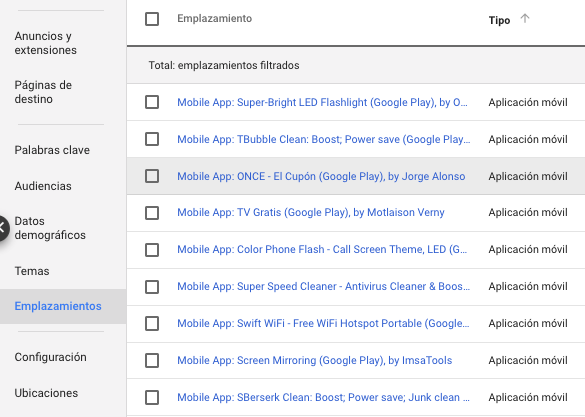Select Temas in the side menu
Viewport: 585px width, 417px height.
[32, 271]
